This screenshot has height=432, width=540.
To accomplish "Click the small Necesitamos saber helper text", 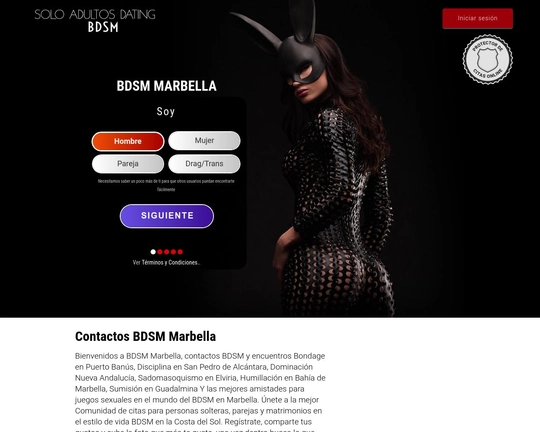I will (166, 185).
